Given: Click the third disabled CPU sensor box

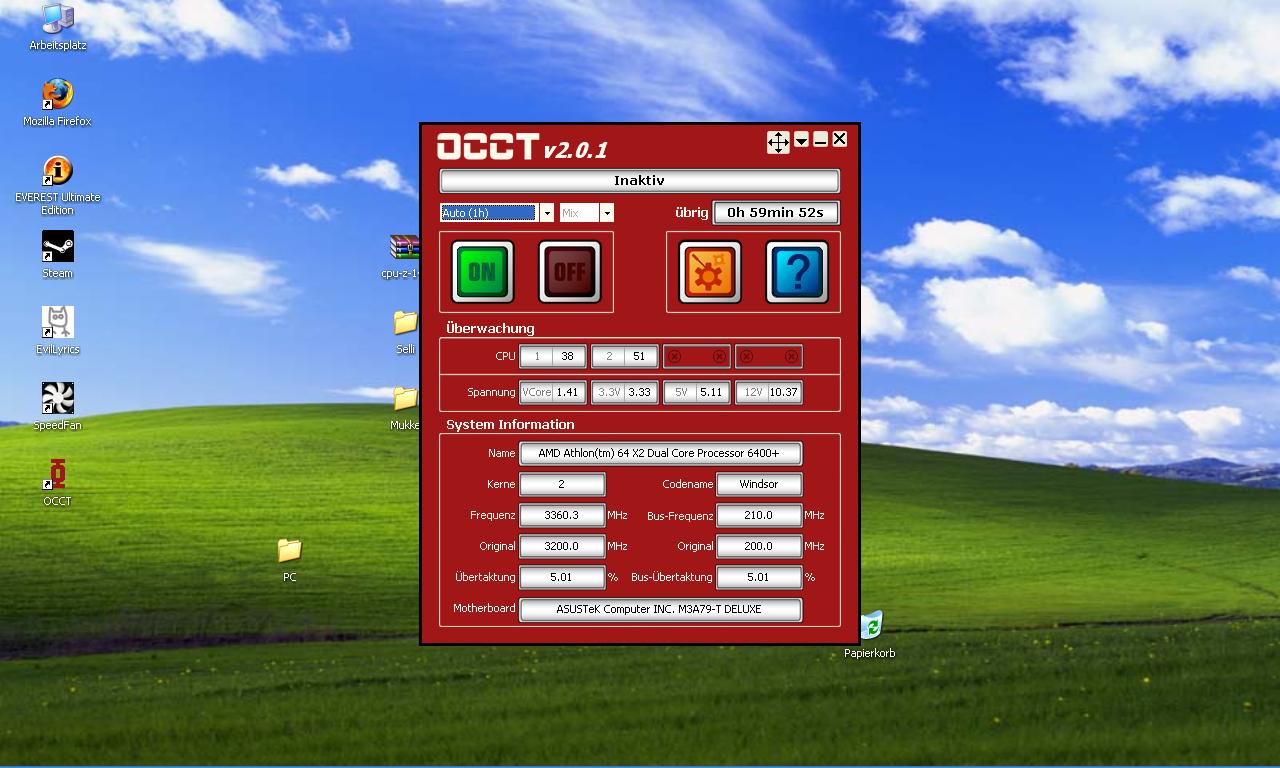Looking at the screenshot, I should (x=697, y=356).
